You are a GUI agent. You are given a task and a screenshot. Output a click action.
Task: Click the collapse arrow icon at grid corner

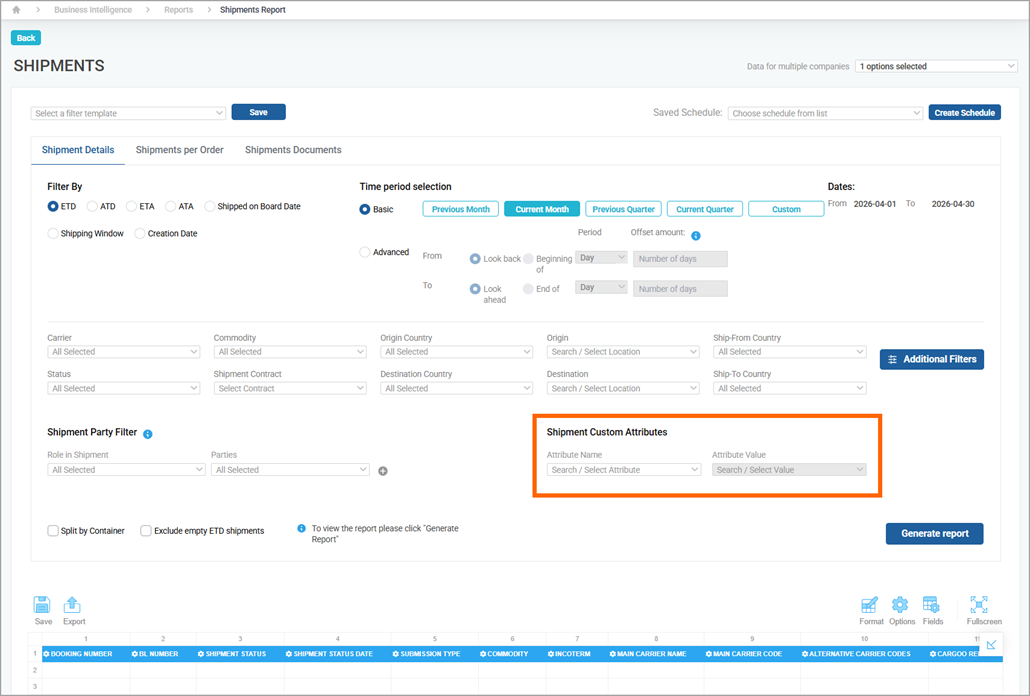[991, 645]
